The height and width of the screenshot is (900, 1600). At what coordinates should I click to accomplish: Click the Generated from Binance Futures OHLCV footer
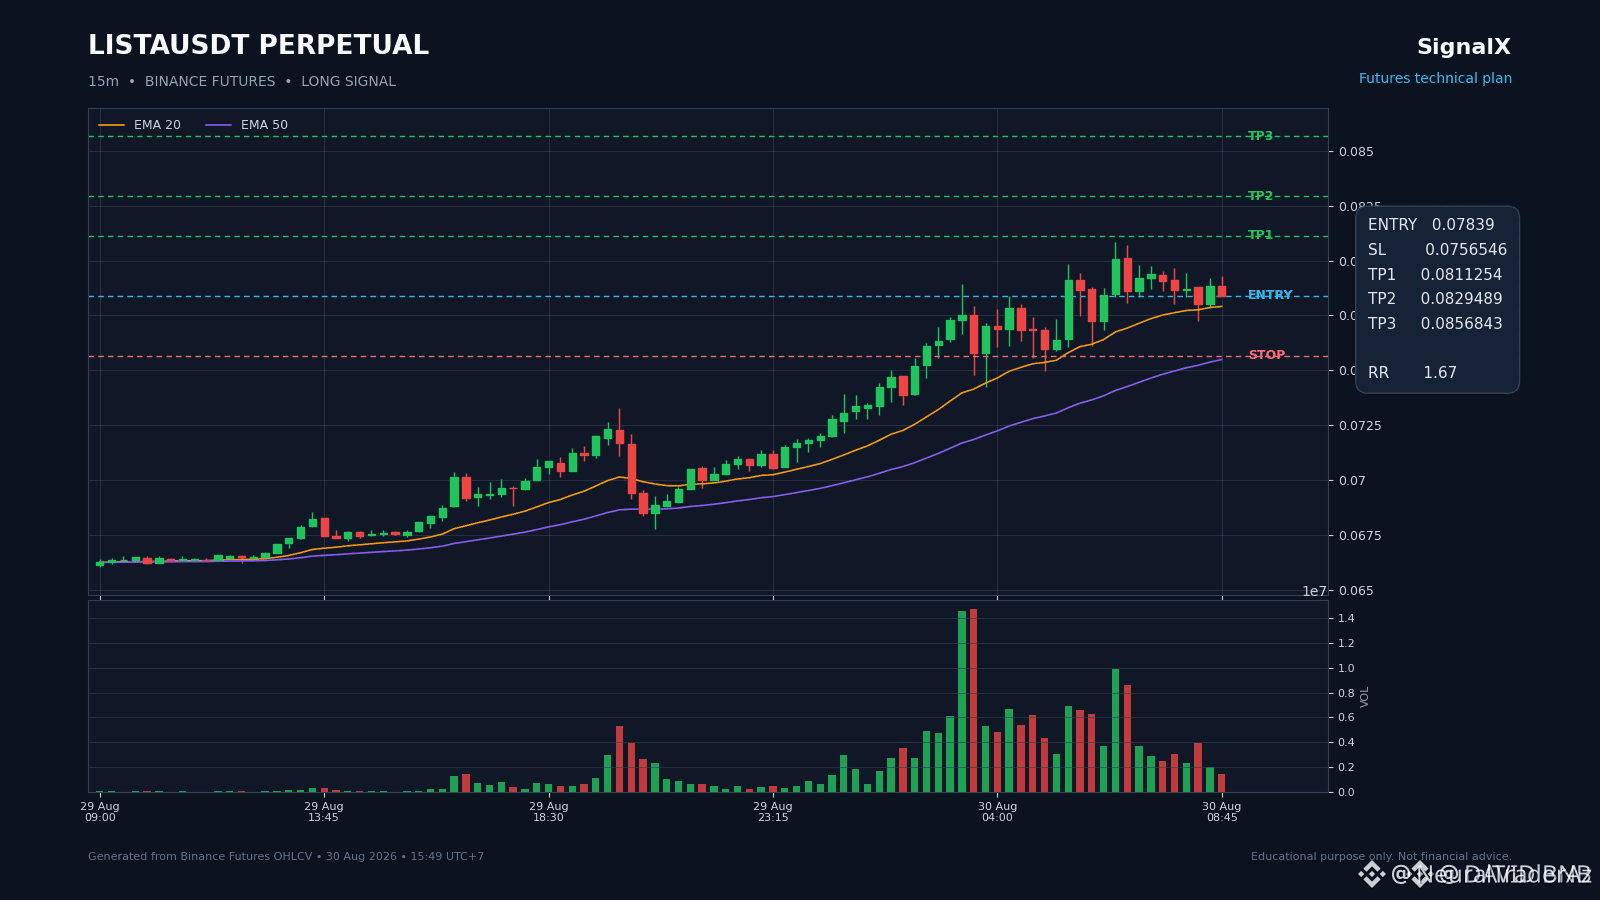(286, 857)
